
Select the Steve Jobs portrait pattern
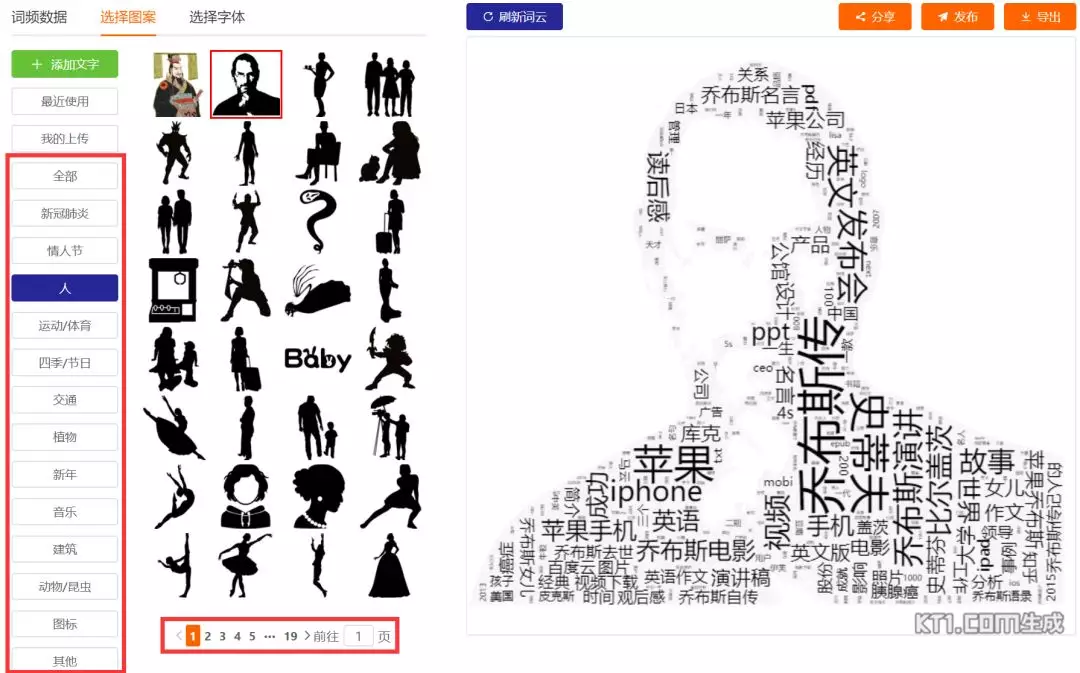pyautogui.click(x=246, y=84)
